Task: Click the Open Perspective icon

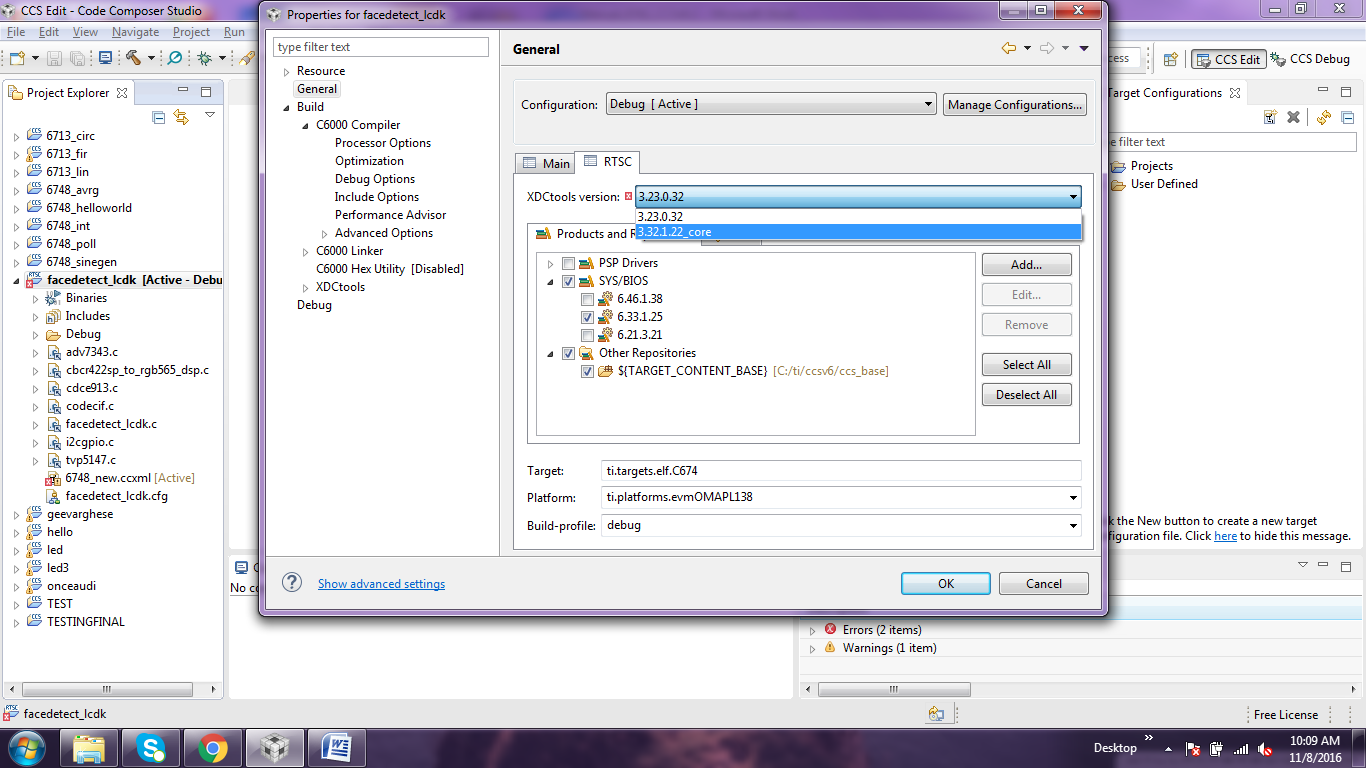Action: pos(1171,59)
